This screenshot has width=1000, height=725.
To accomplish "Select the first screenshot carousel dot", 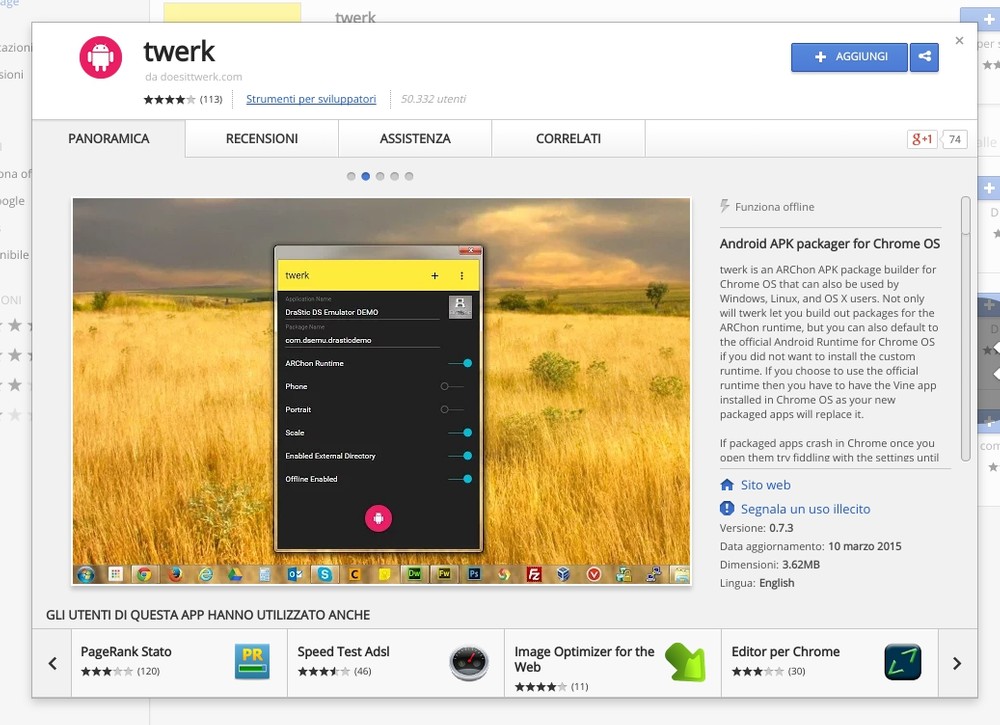I will point(351,176).
